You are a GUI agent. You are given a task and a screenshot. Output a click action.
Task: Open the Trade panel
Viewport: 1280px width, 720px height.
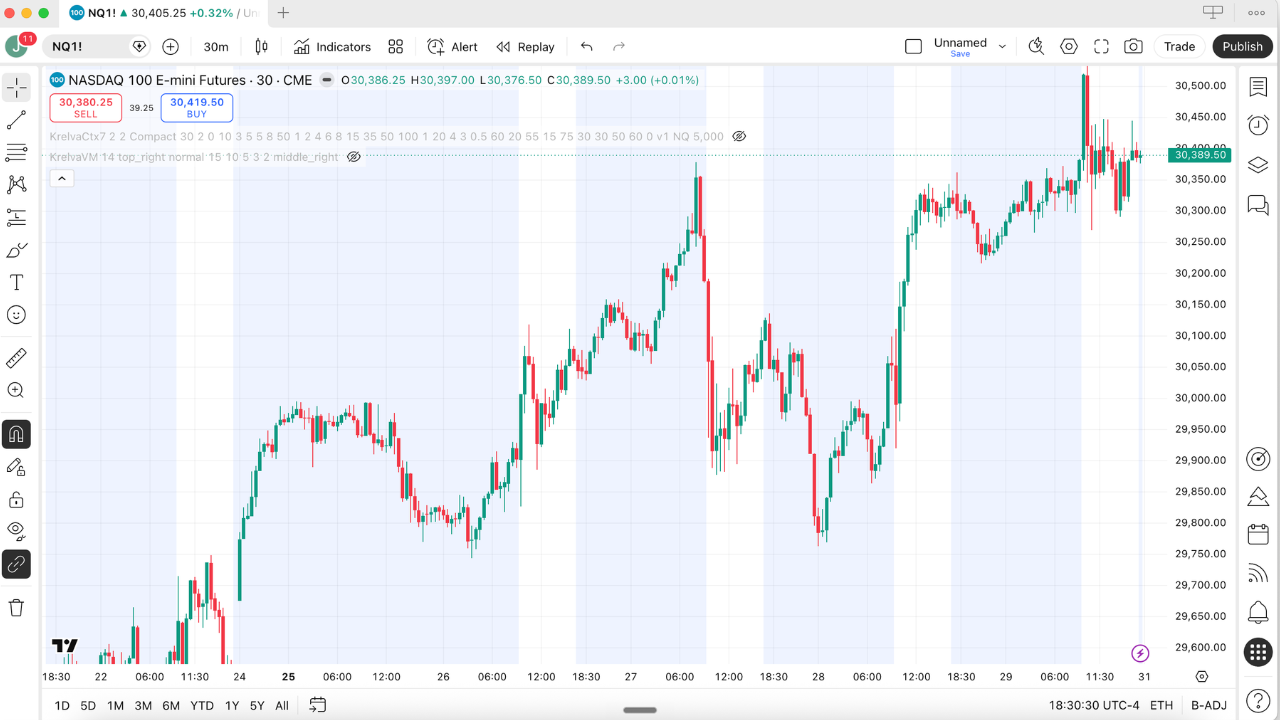tap(1179, 46)
